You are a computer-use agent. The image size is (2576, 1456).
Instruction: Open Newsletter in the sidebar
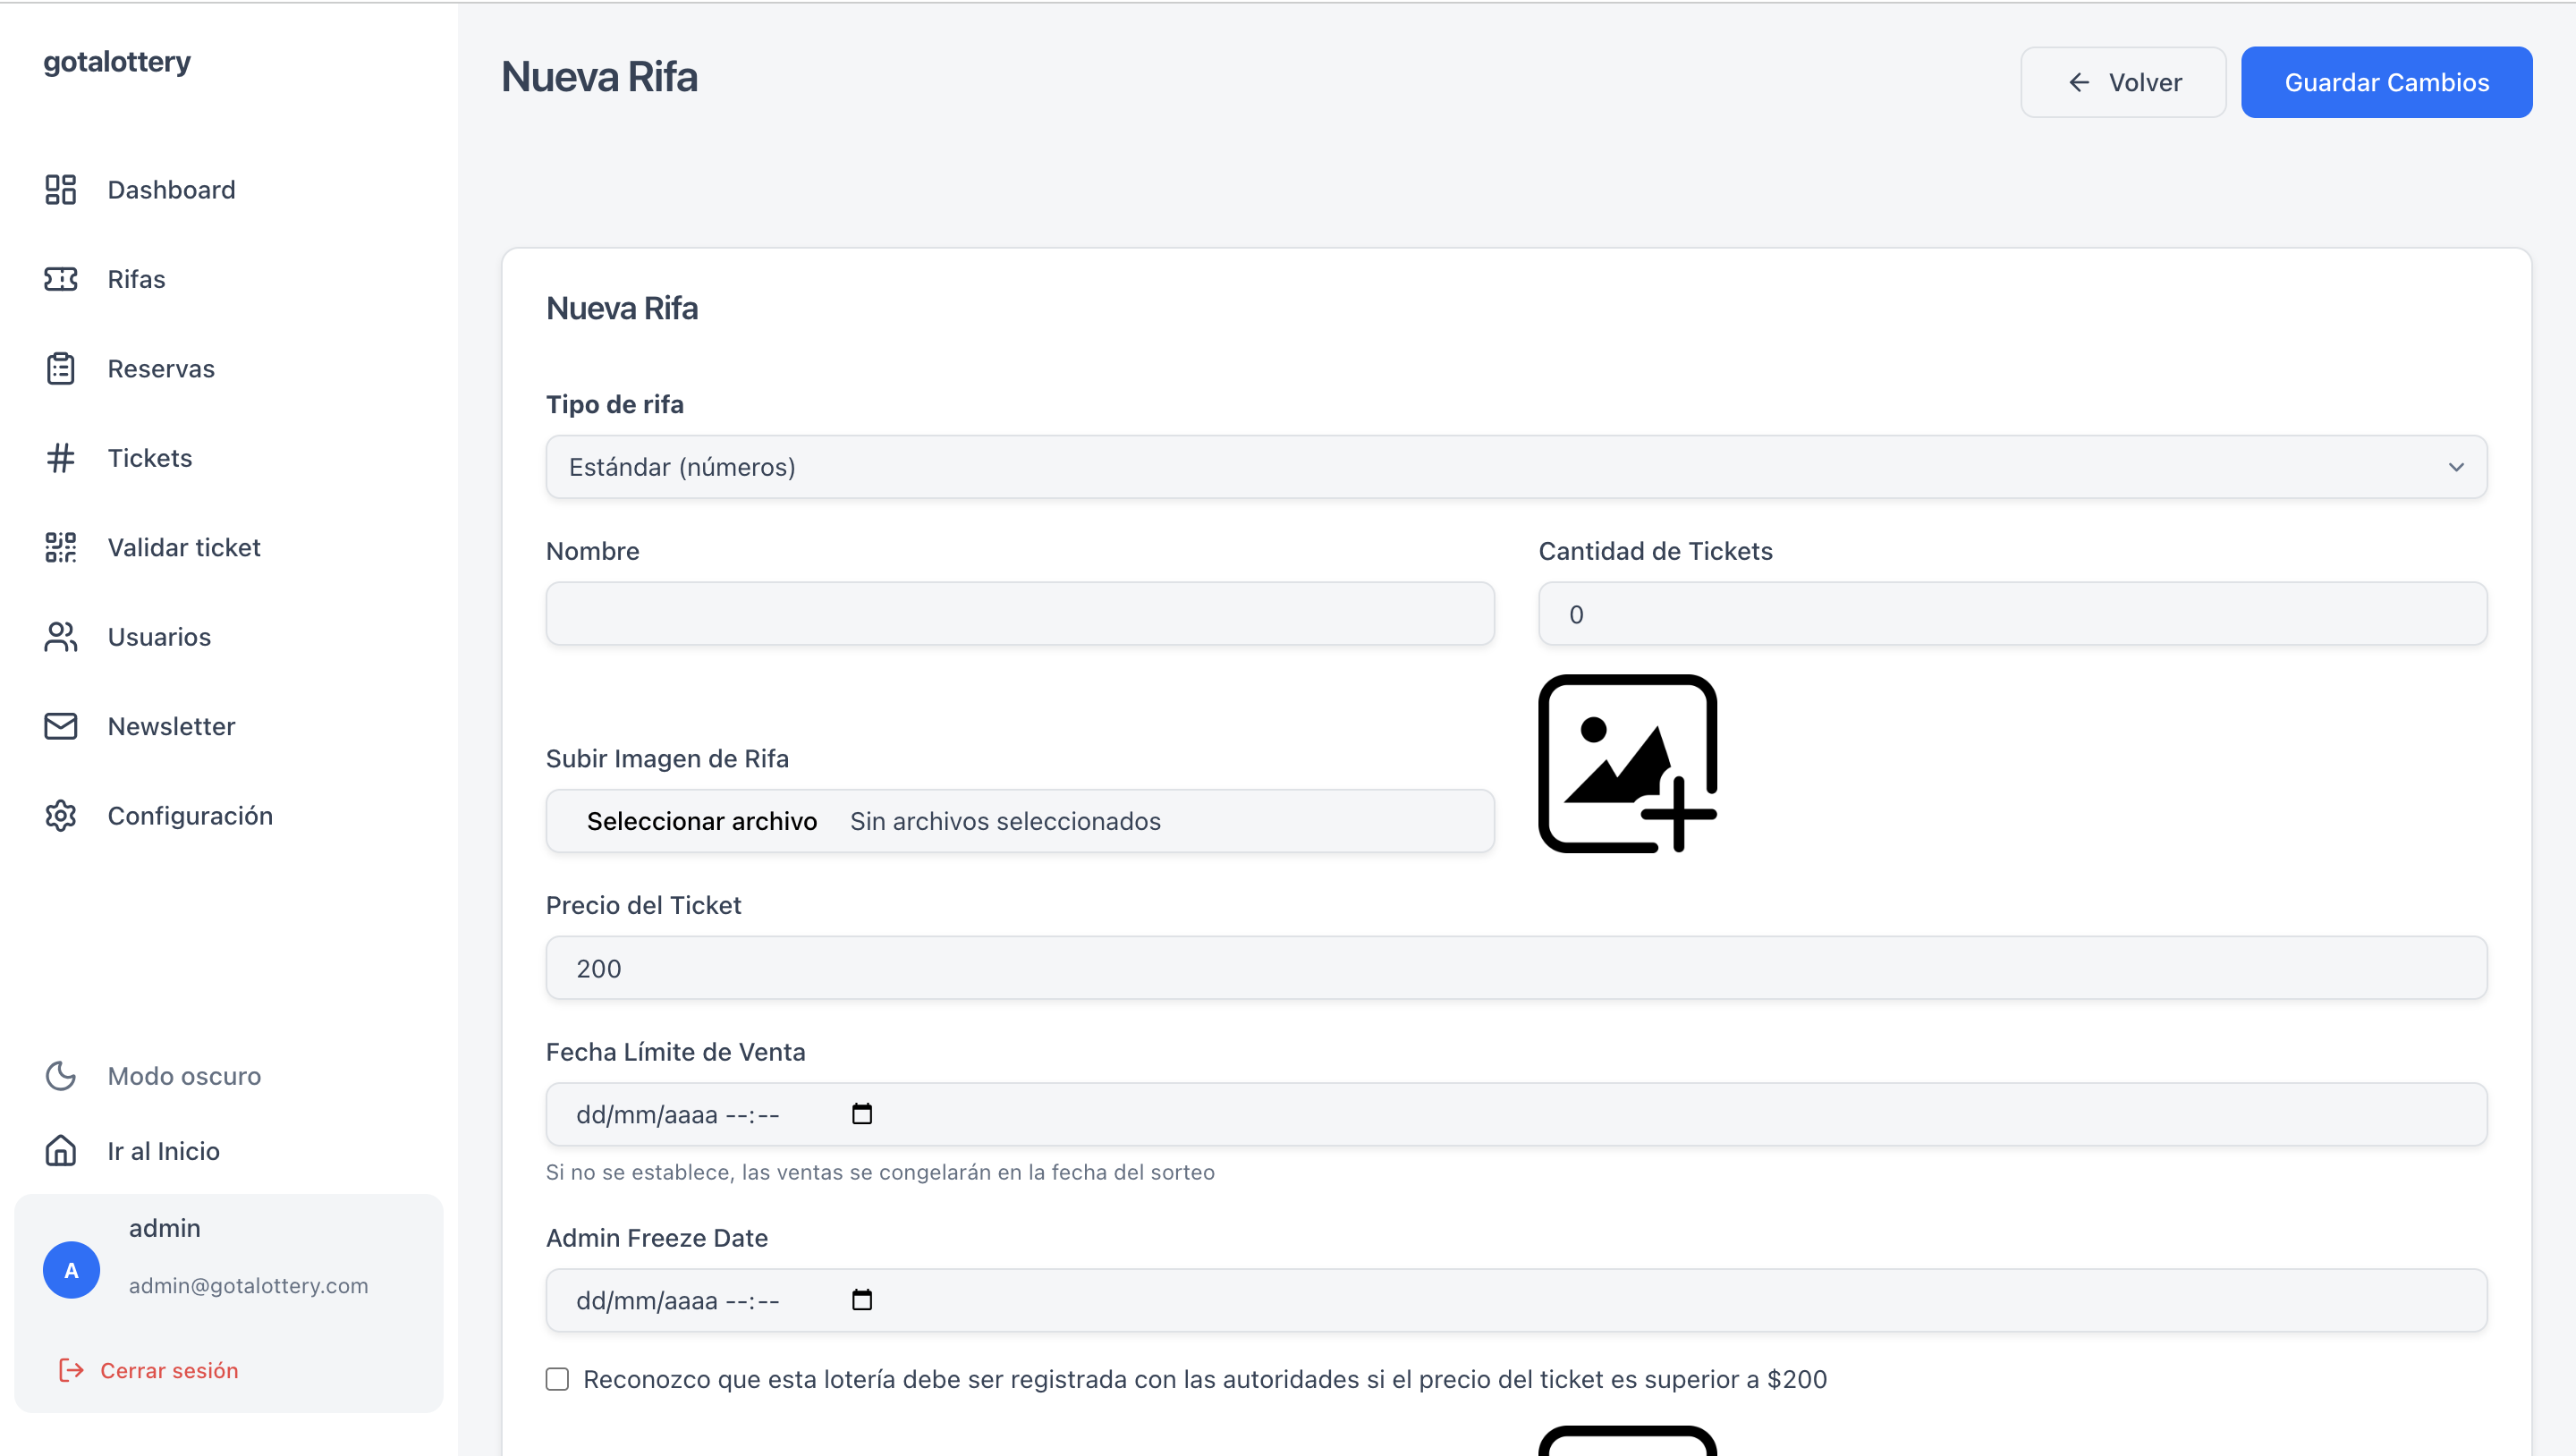point(171,726)
